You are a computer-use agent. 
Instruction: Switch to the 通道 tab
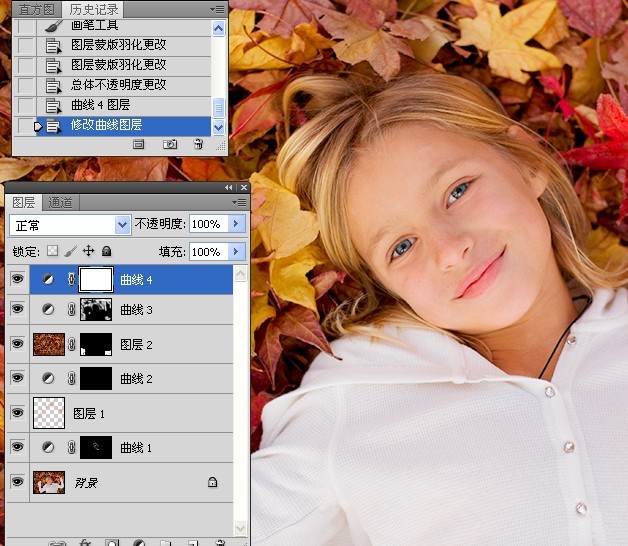click(x=60, y=202)
